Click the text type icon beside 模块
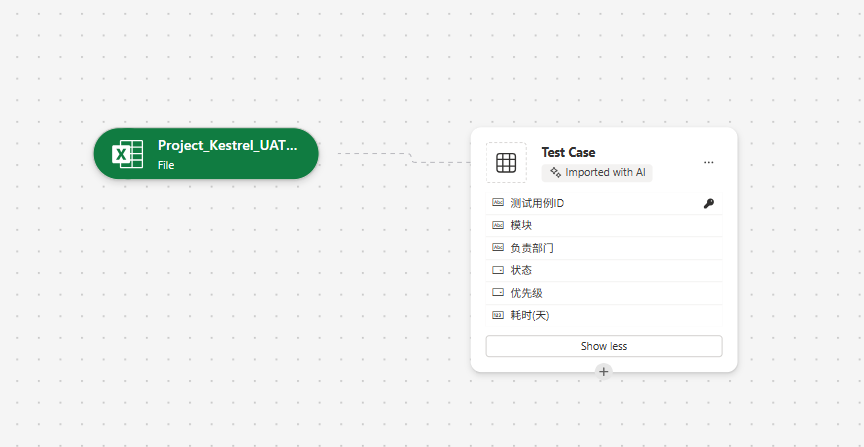The image size is (864, 447). (x=498, y=225)
